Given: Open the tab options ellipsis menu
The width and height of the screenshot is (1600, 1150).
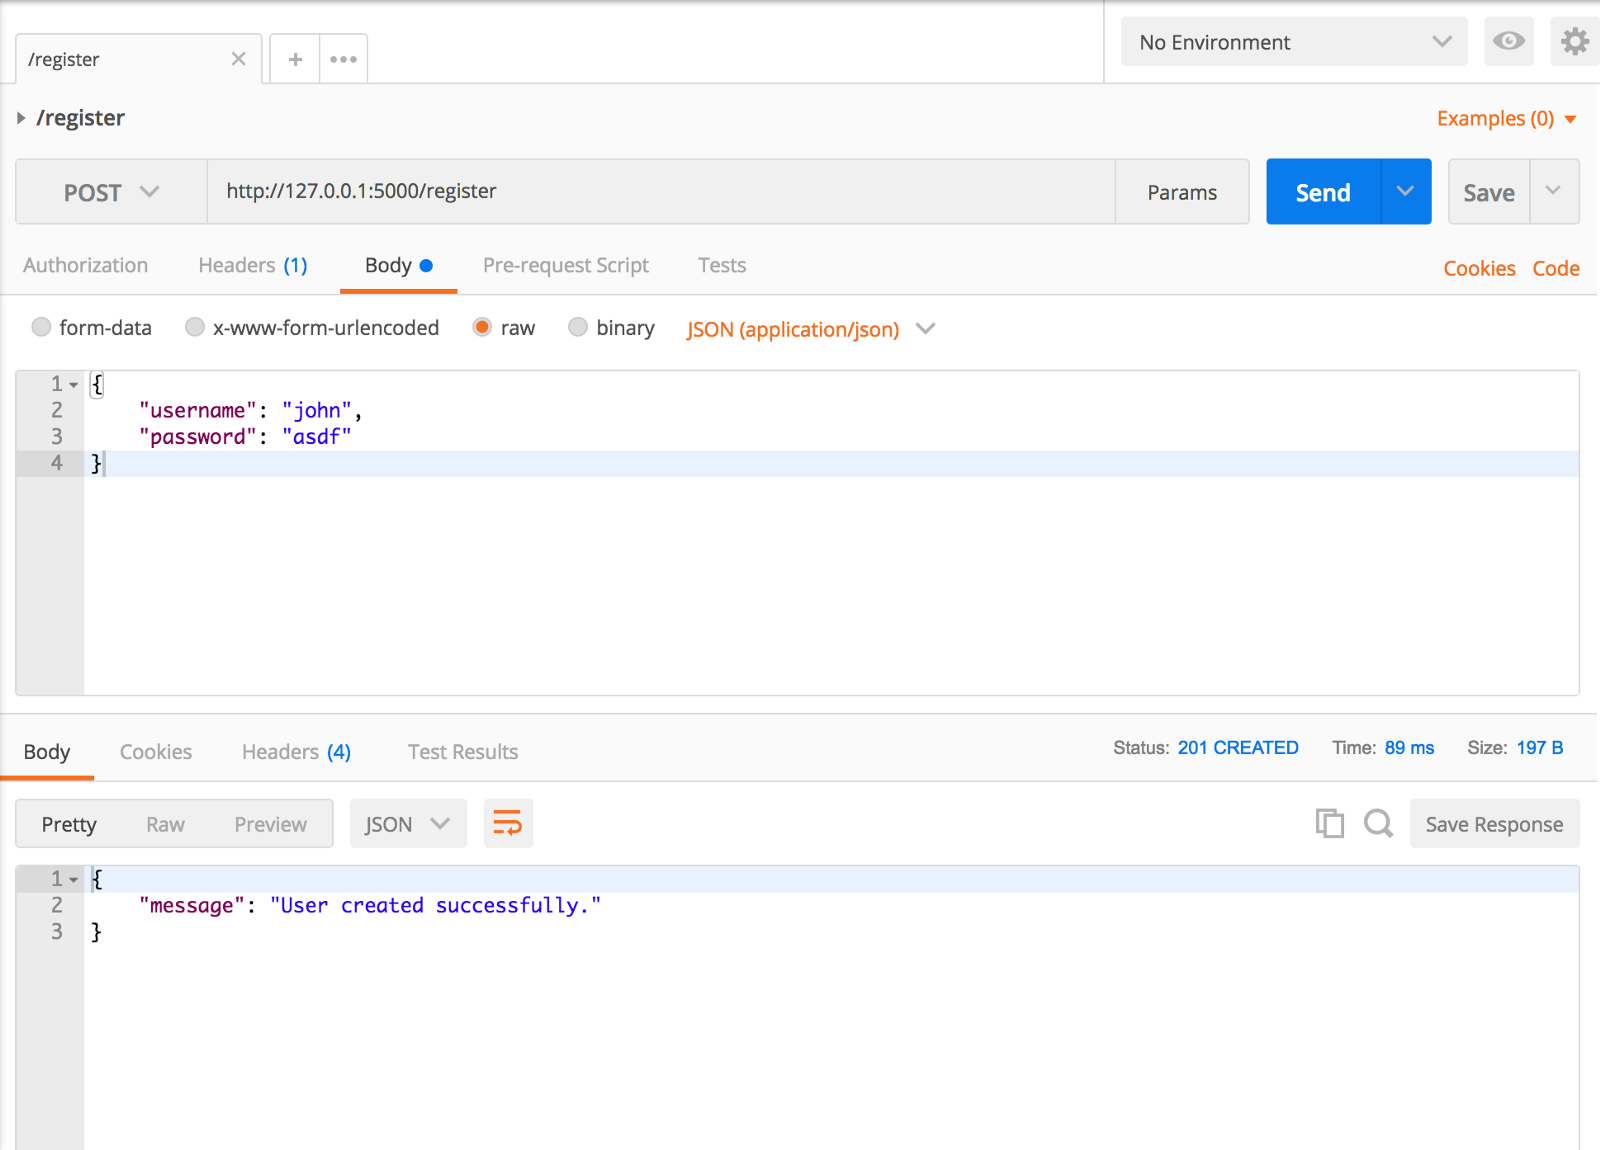Looking at the screenshot, I should click(x=343, y=59).
